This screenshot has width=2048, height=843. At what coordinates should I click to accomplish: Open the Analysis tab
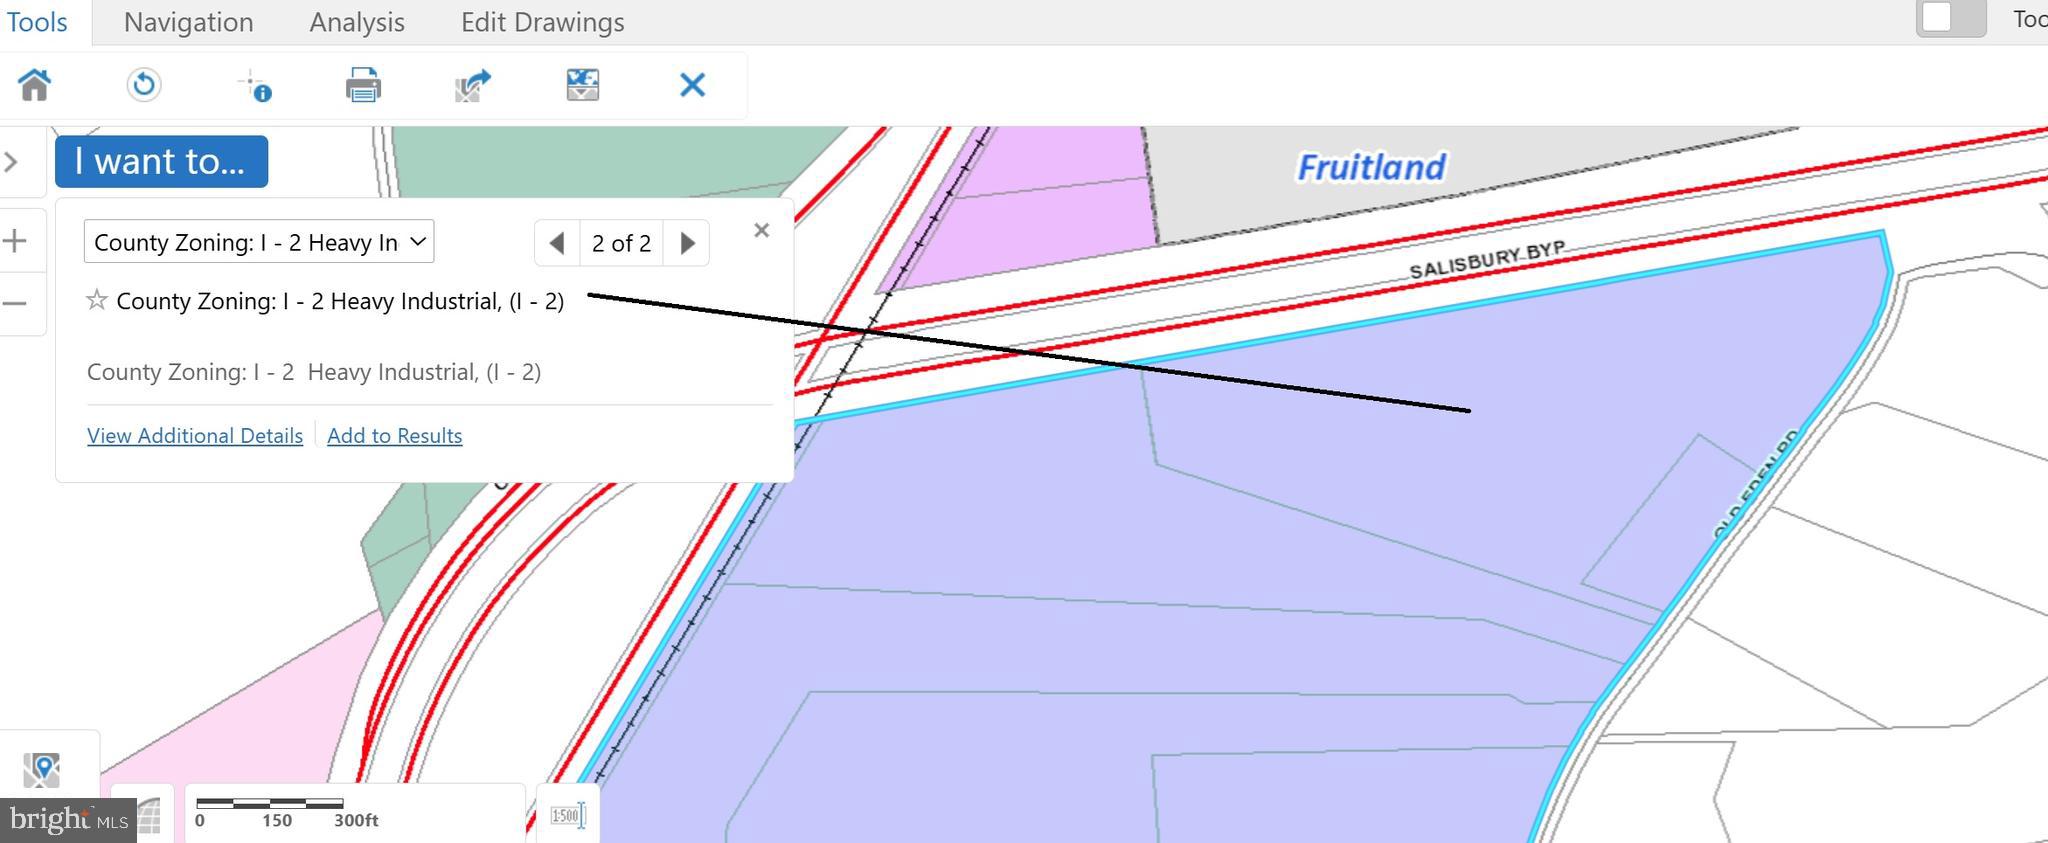point(357,22)
